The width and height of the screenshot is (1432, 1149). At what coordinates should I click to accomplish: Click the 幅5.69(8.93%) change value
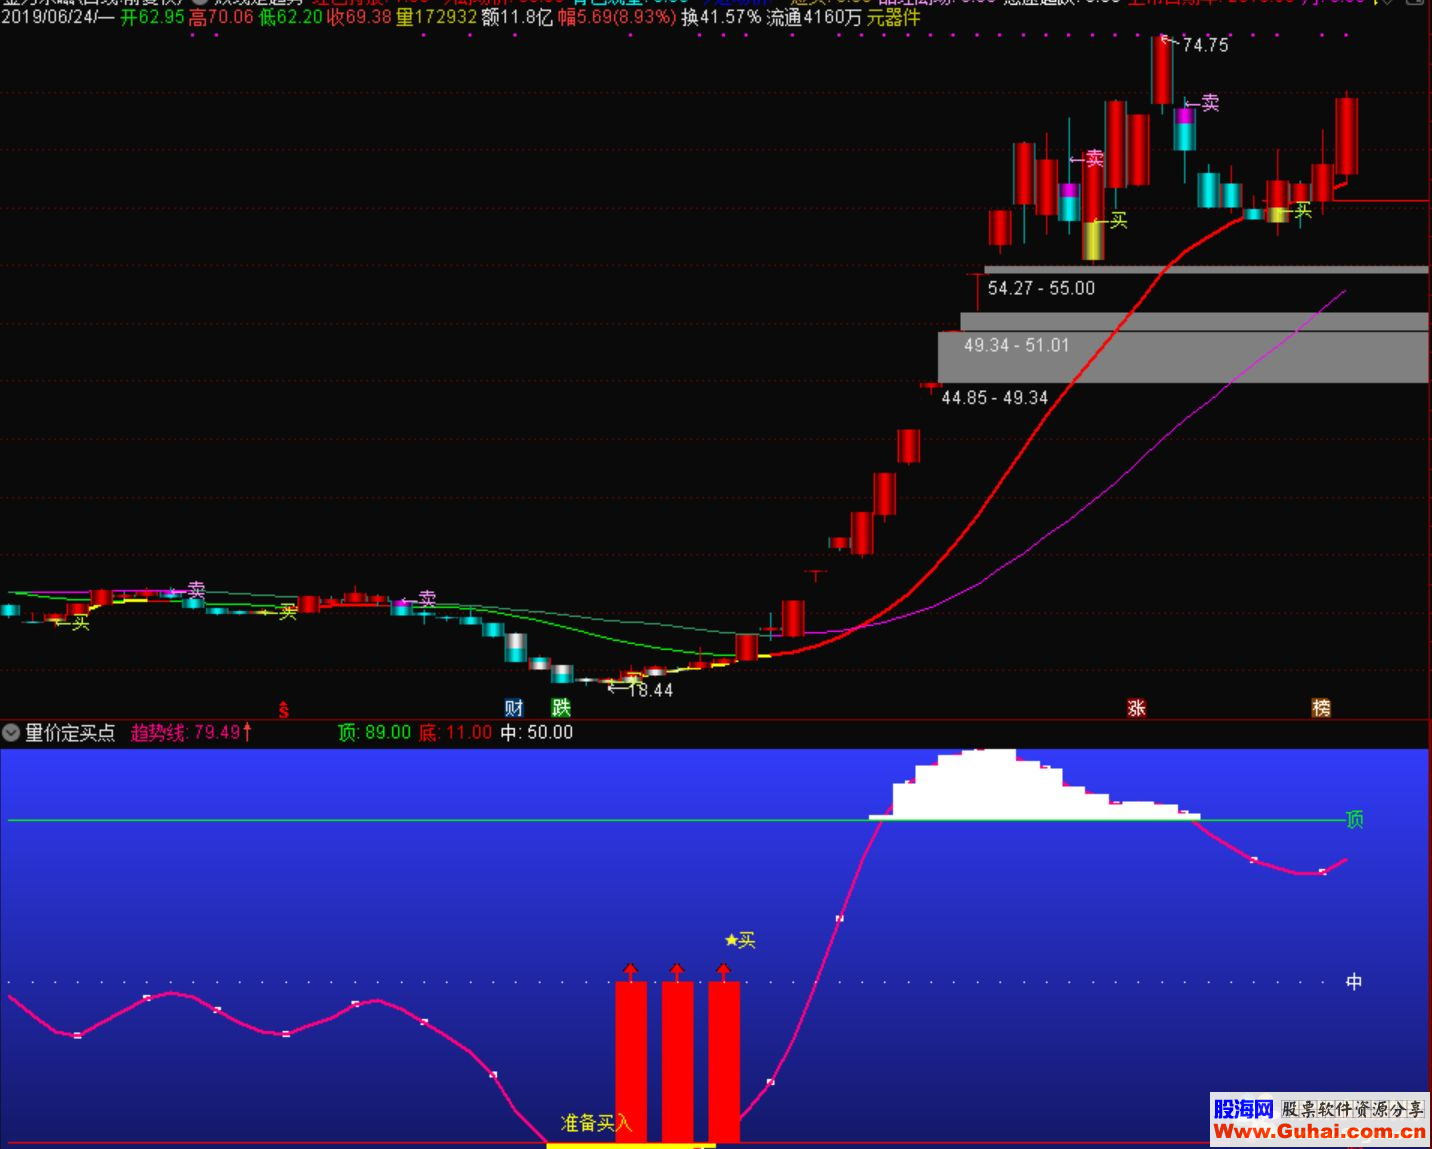617,17
